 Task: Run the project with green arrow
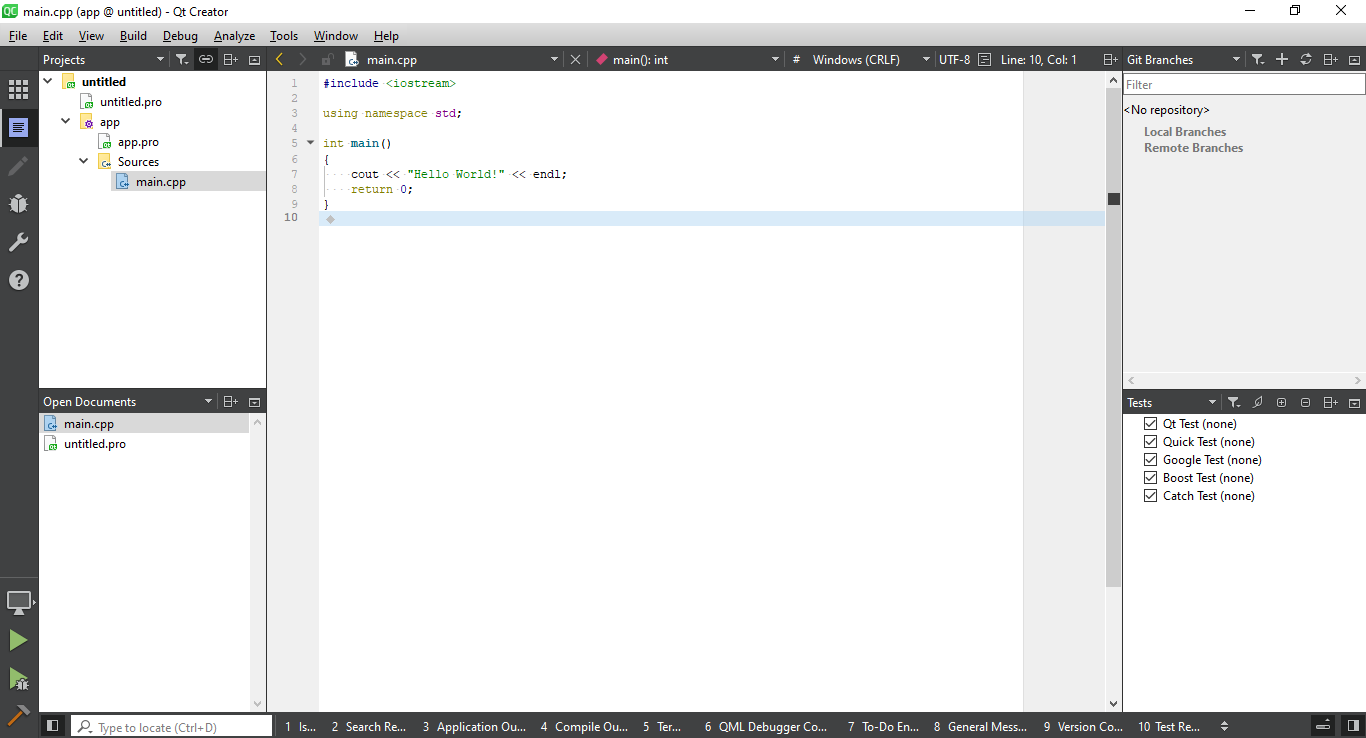pyautogui.click(x=18, y=640)
